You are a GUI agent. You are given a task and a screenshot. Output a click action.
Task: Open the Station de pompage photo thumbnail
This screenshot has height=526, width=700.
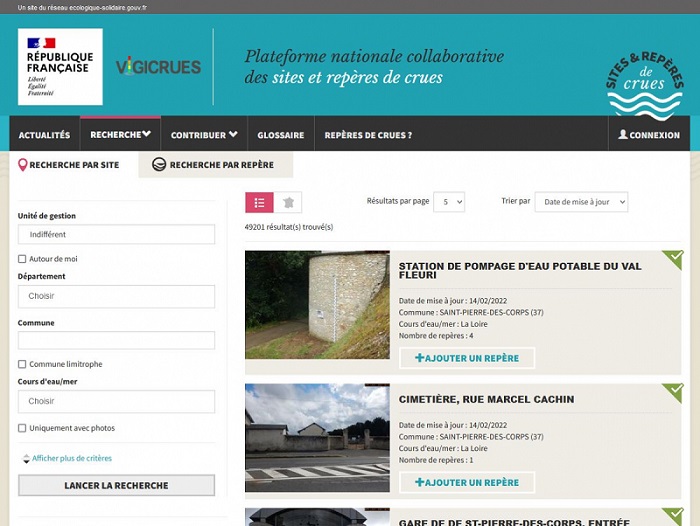pos(317,305)
